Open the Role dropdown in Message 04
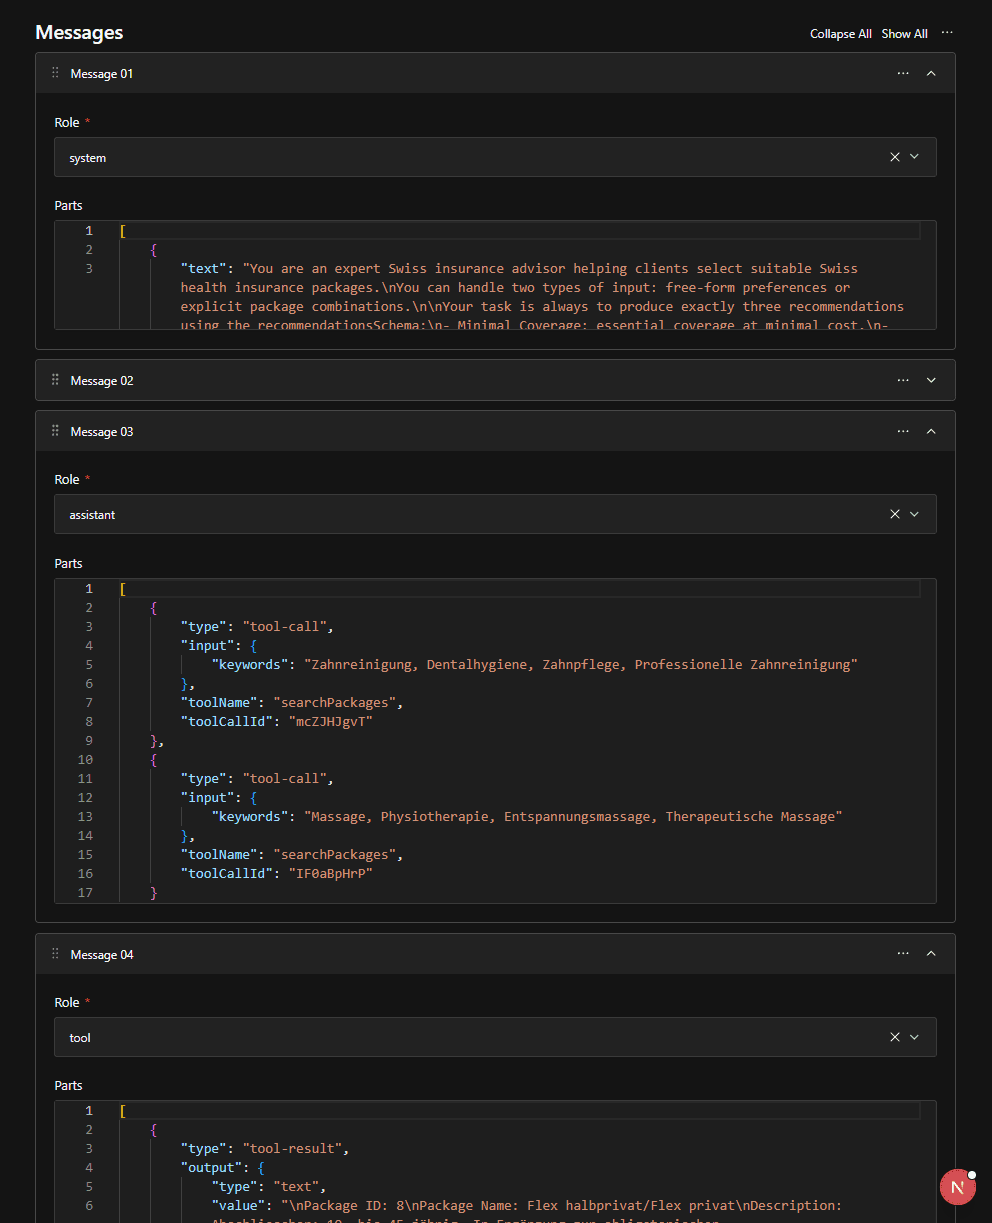 tap(916, 1037)
